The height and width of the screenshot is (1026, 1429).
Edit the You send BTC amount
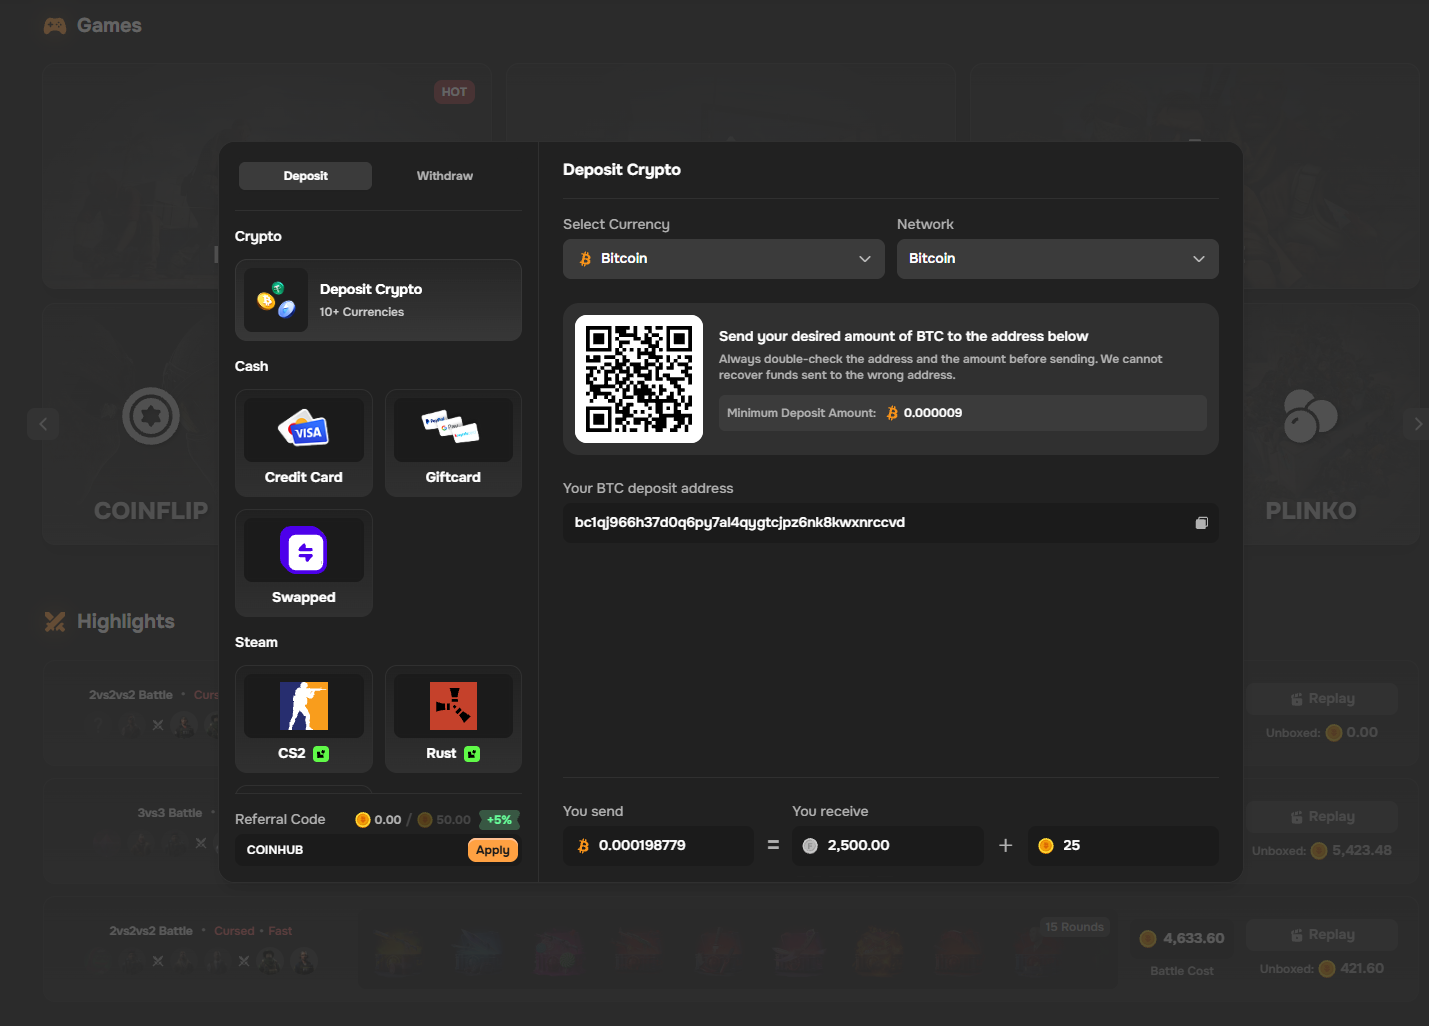658,846
